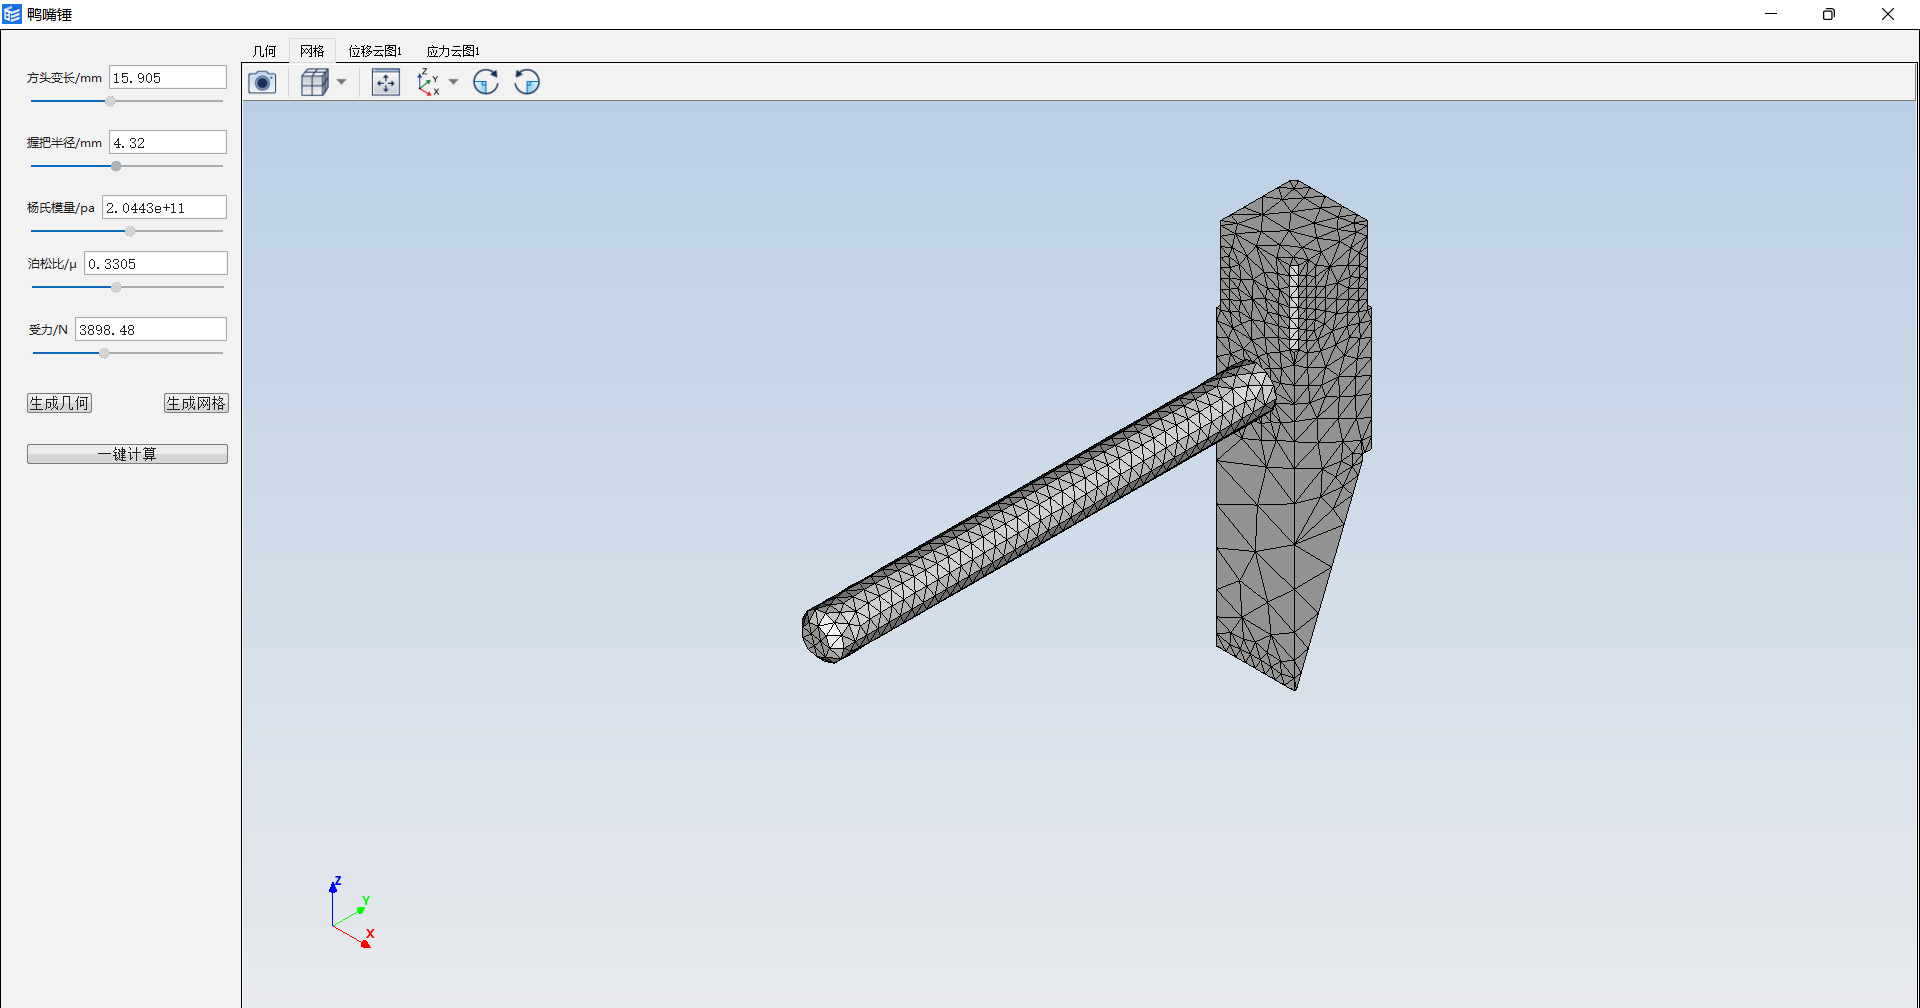Open the cube view dropdown arrow
Viewport: 1920px width, 1008px height.
tap(342, 82)
